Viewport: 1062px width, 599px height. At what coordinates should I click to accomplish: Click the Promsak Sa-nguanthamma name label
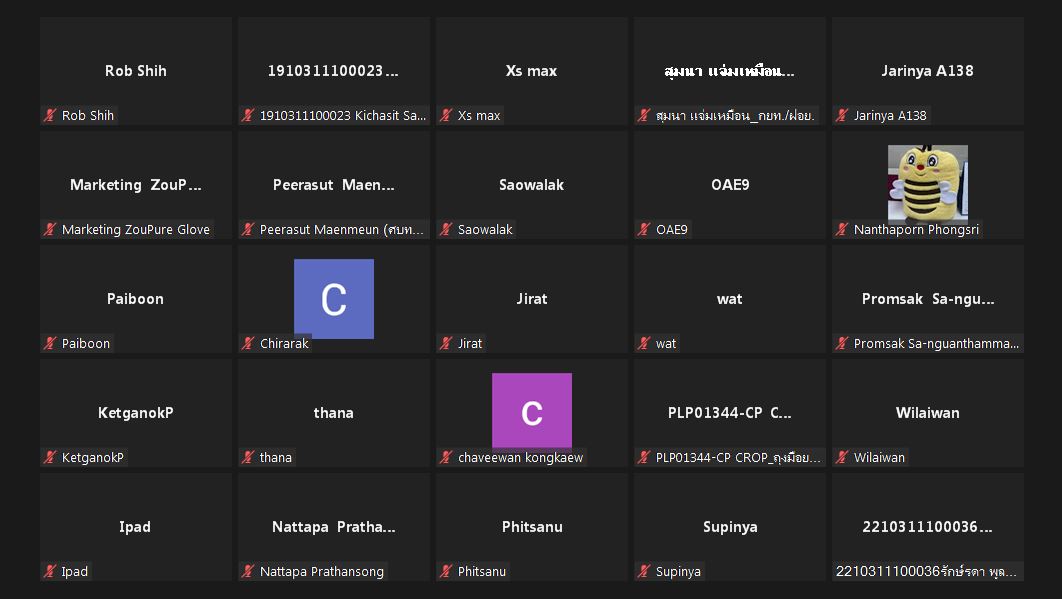click(x=936, y=344)
